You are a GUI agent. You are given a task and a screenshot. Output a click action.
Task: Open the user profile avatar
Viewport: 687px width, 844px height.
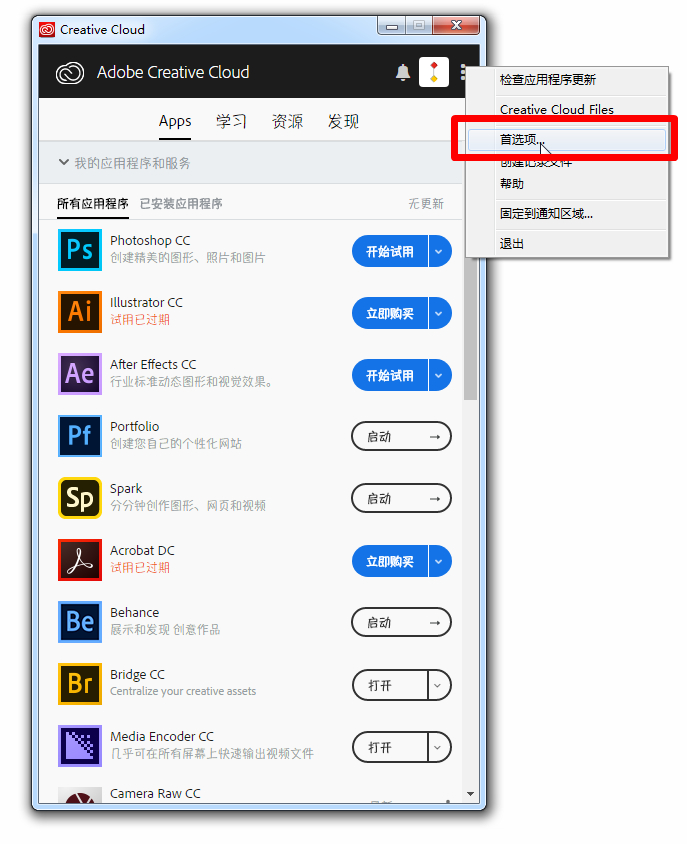(x=434, y=72)
